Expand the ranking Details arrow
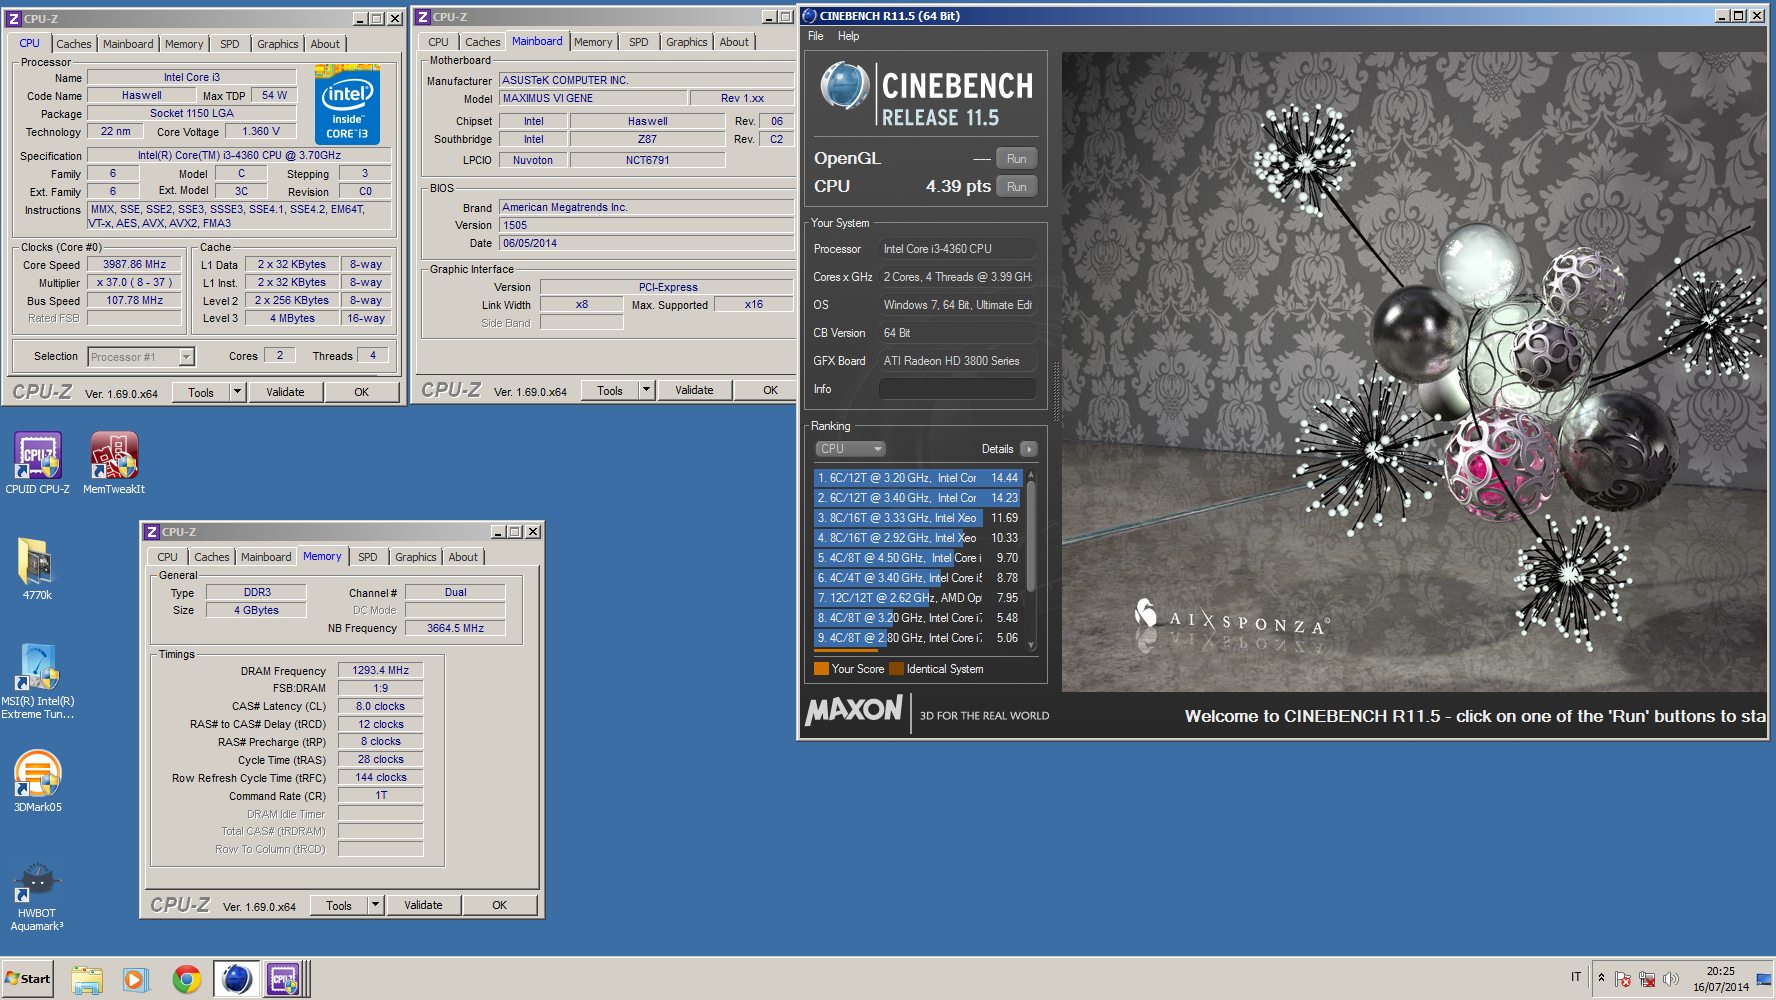This screenshot has height=1000, width=1776. point(1028,449)
